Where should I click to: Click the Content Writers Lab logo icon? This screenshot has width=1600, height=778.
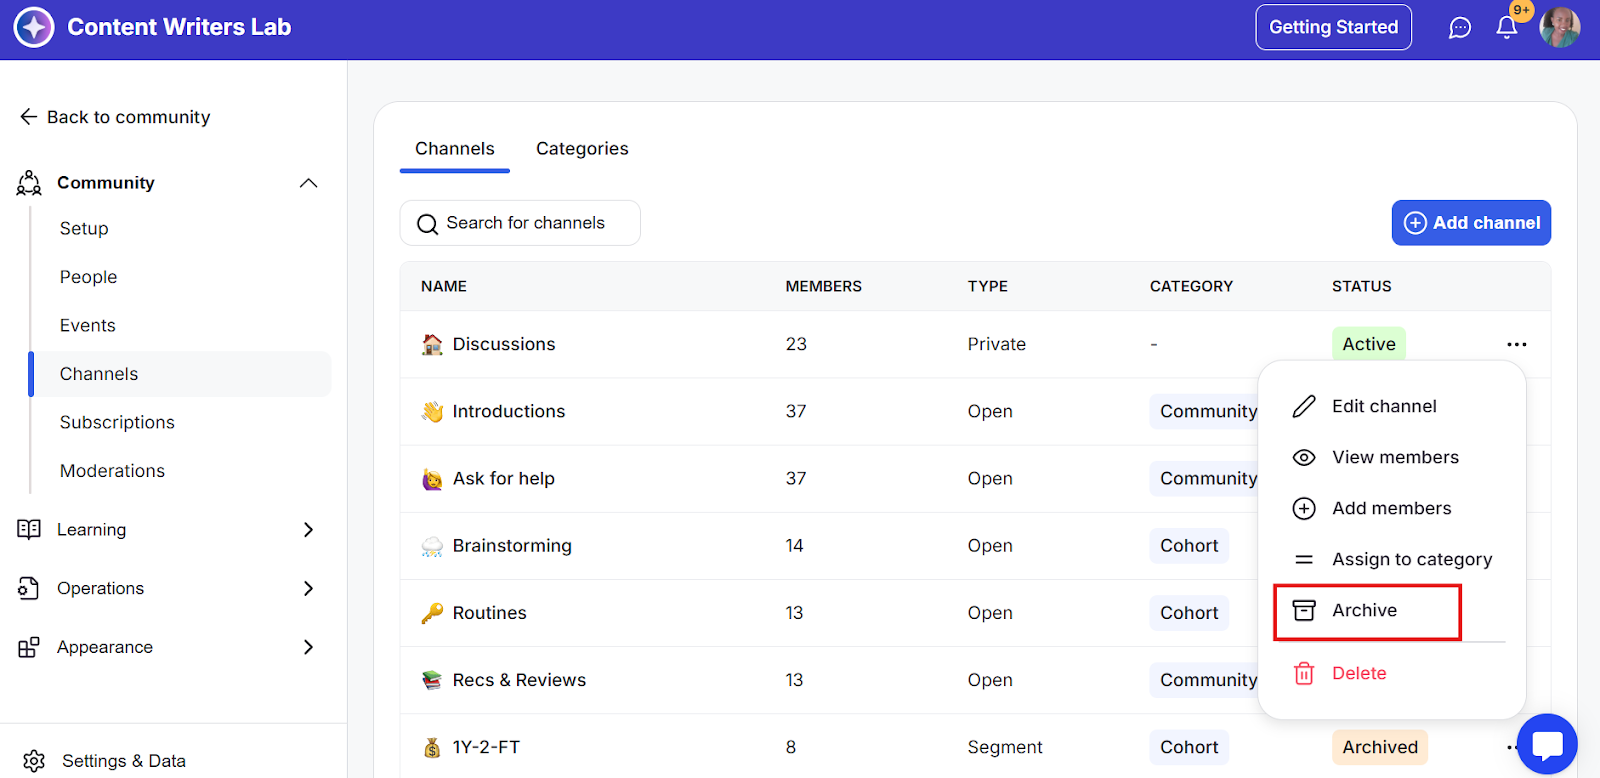click(34, 27)
